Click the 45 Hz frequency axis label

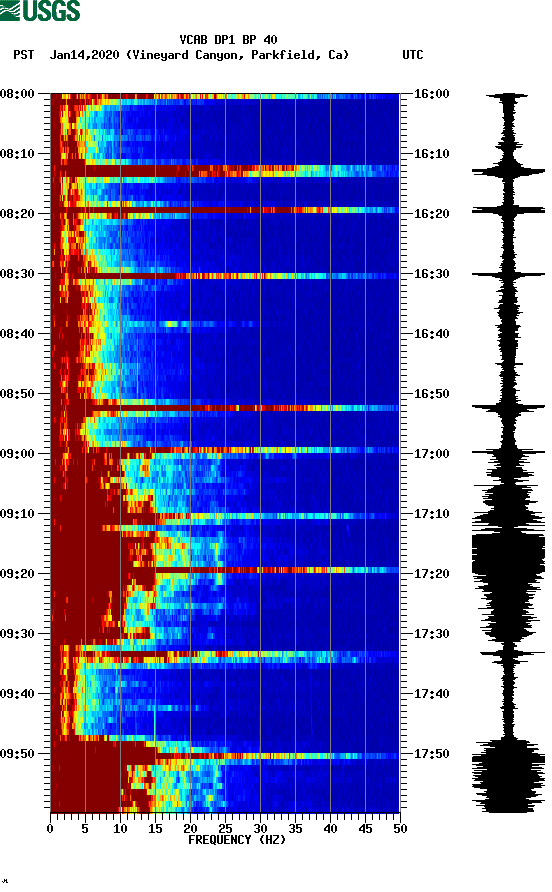coord(365,829)
